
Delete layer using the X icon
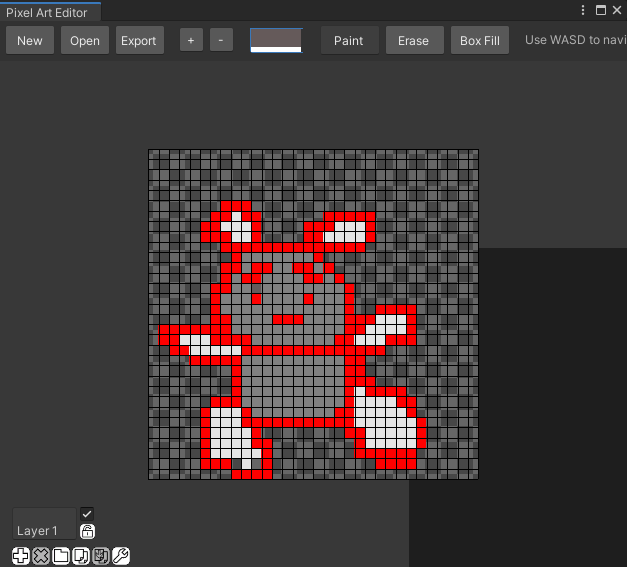(x=41, y=556)
